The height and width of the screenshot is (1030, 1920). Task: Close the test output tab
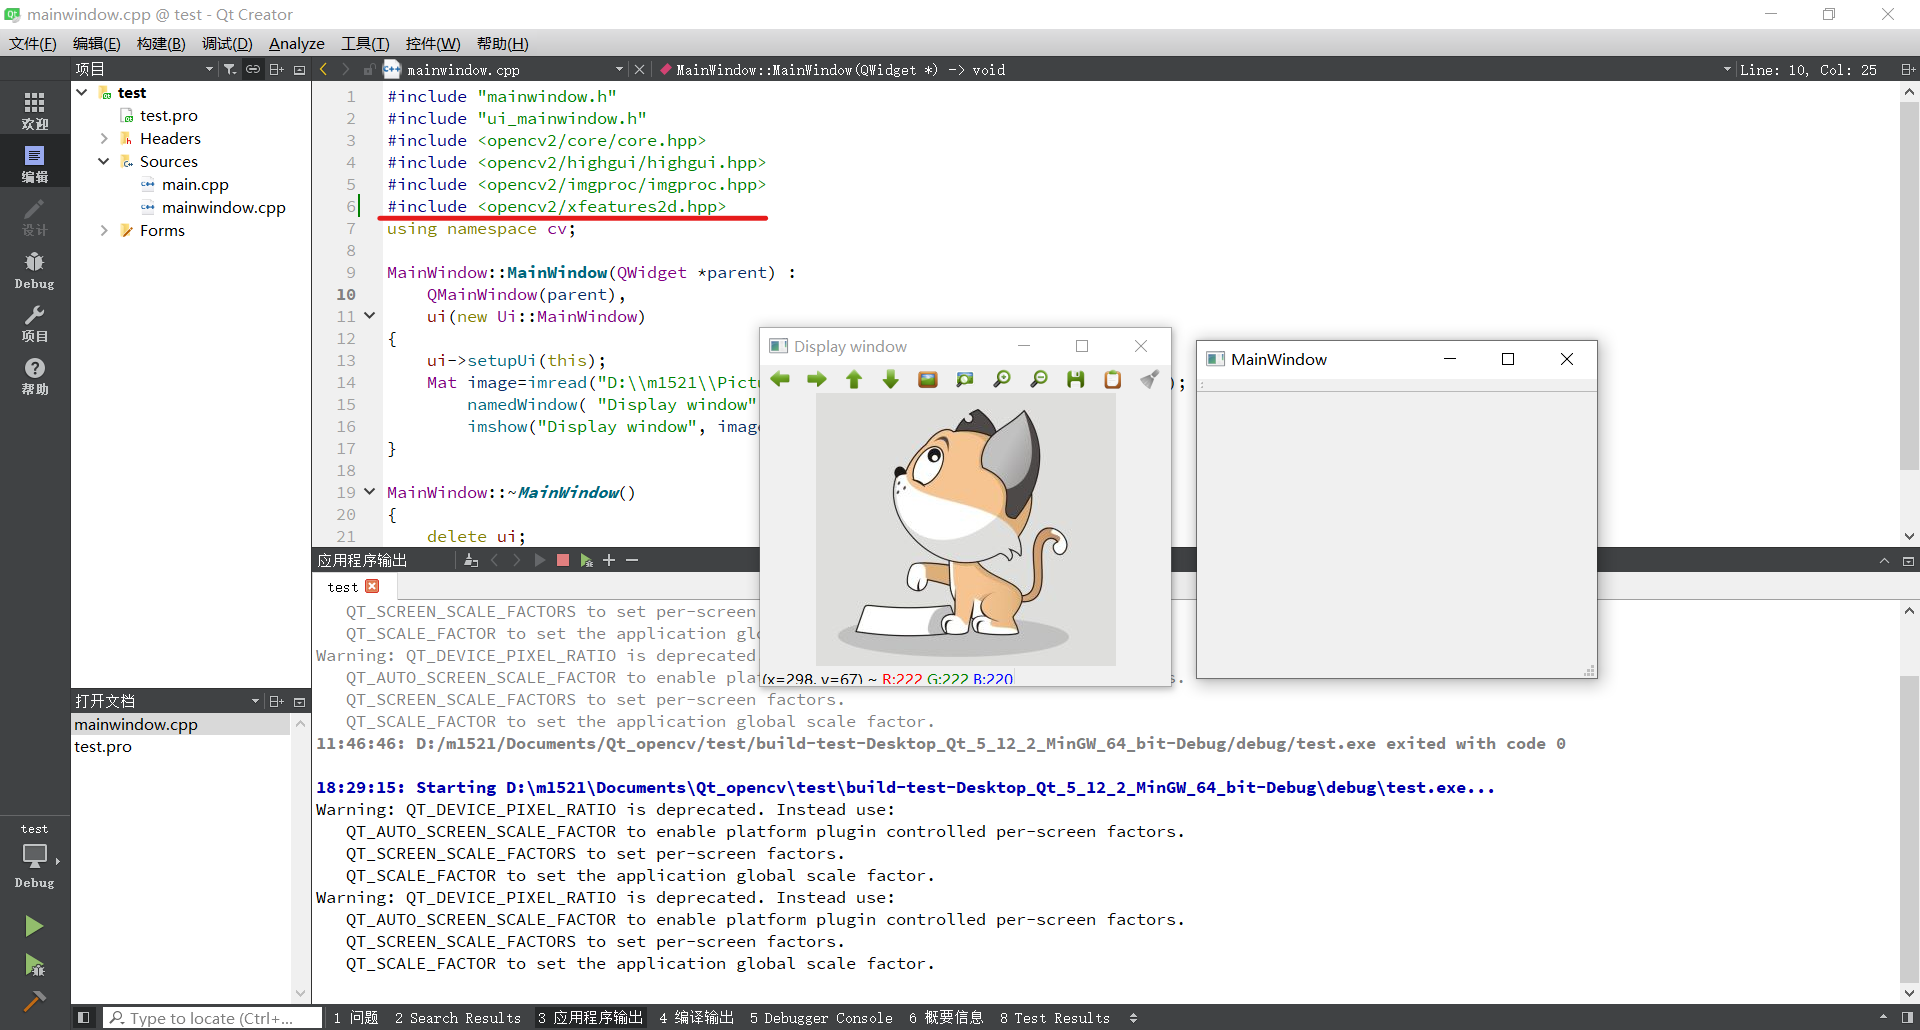(x=372, y=587)
